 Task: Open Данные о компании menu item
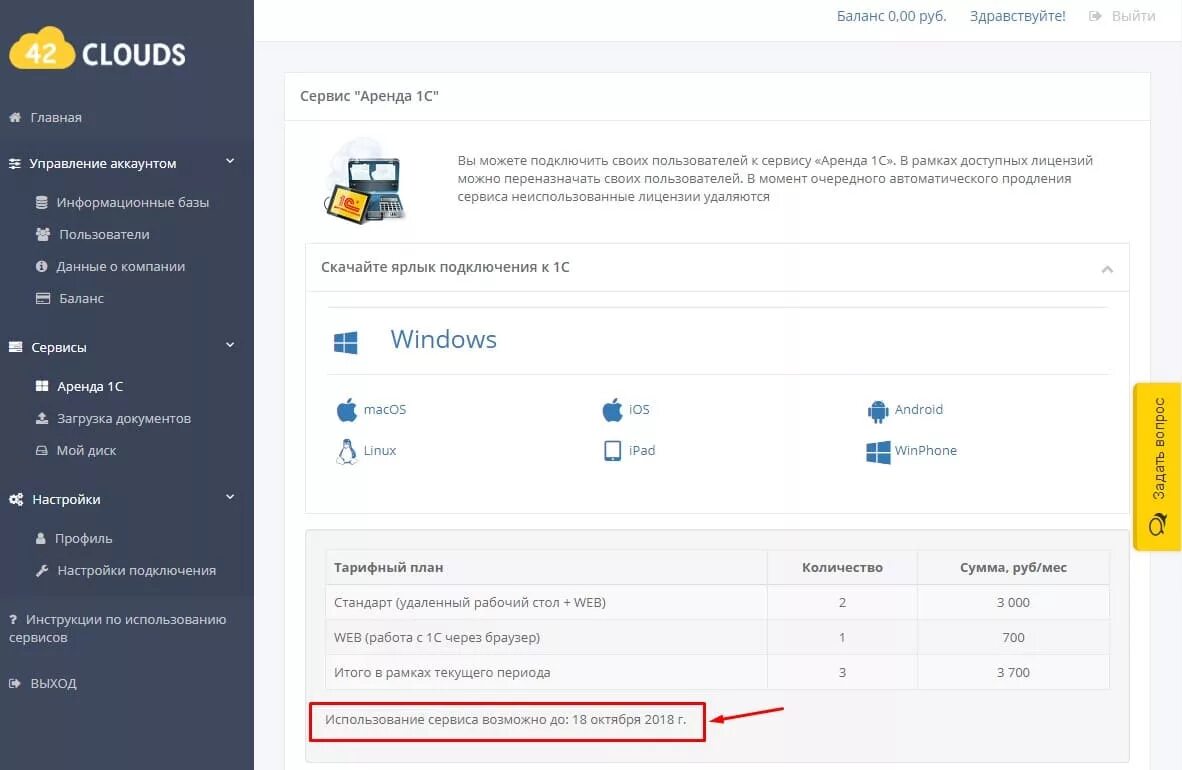(121, 266)
